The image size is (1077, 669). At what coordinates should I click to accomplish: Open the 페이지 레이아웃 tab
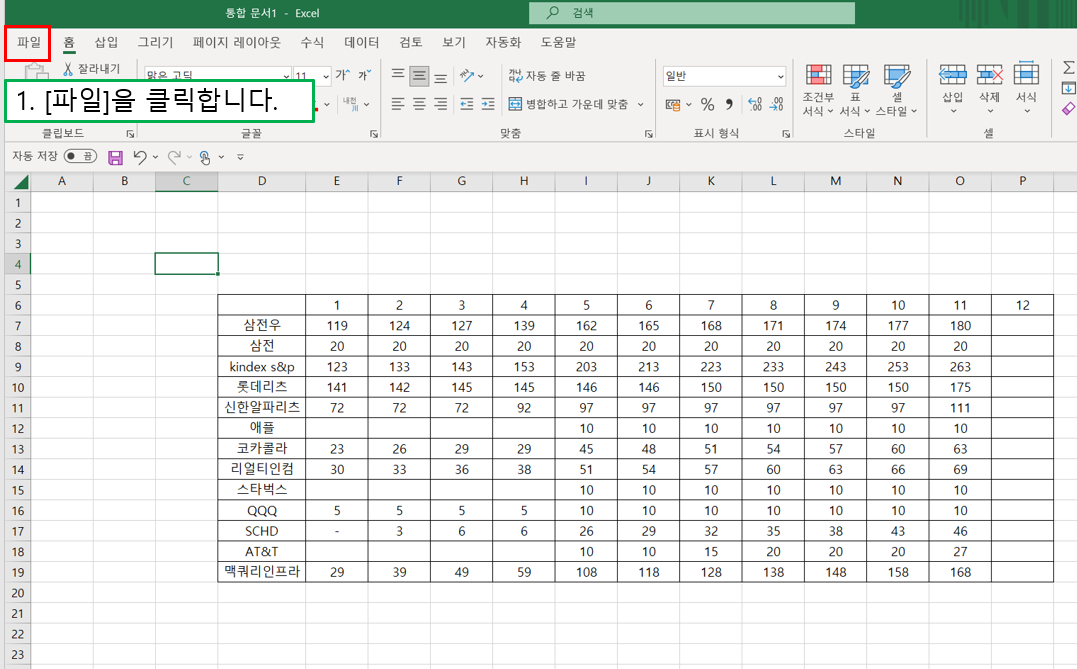pyautogui.click(x=237, y=43)
